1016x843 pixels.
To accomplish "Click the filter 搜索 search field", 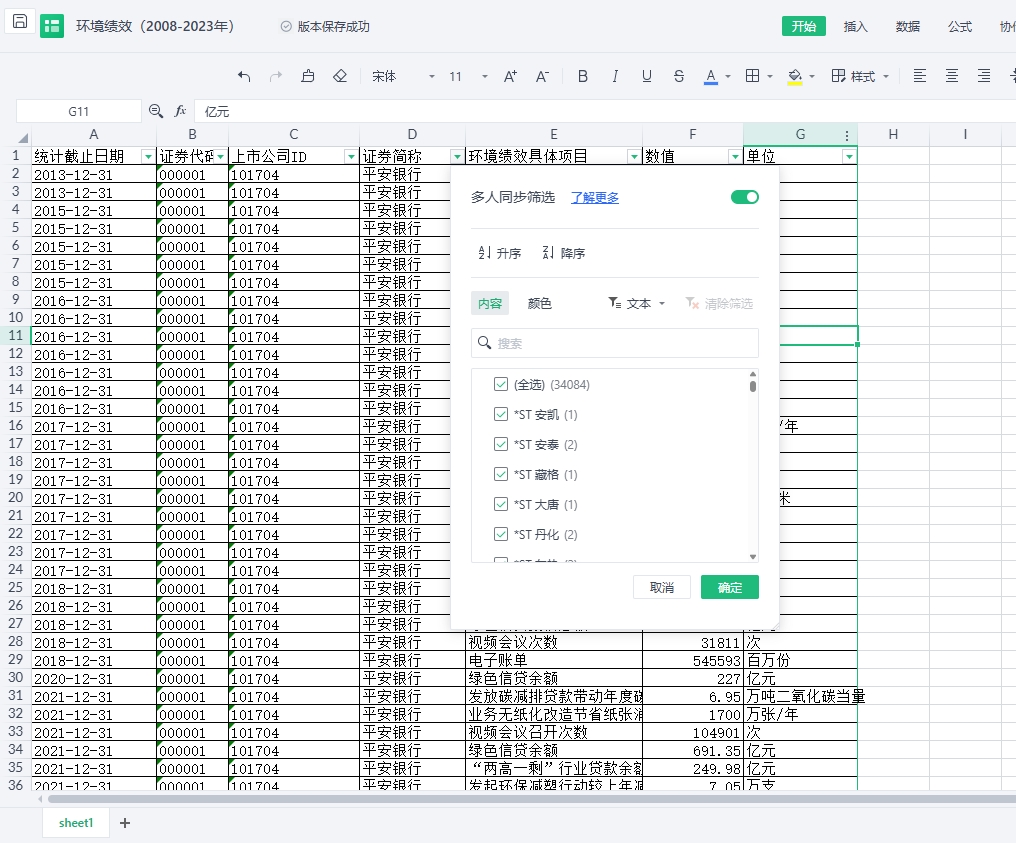I will [x=615, y=343].
